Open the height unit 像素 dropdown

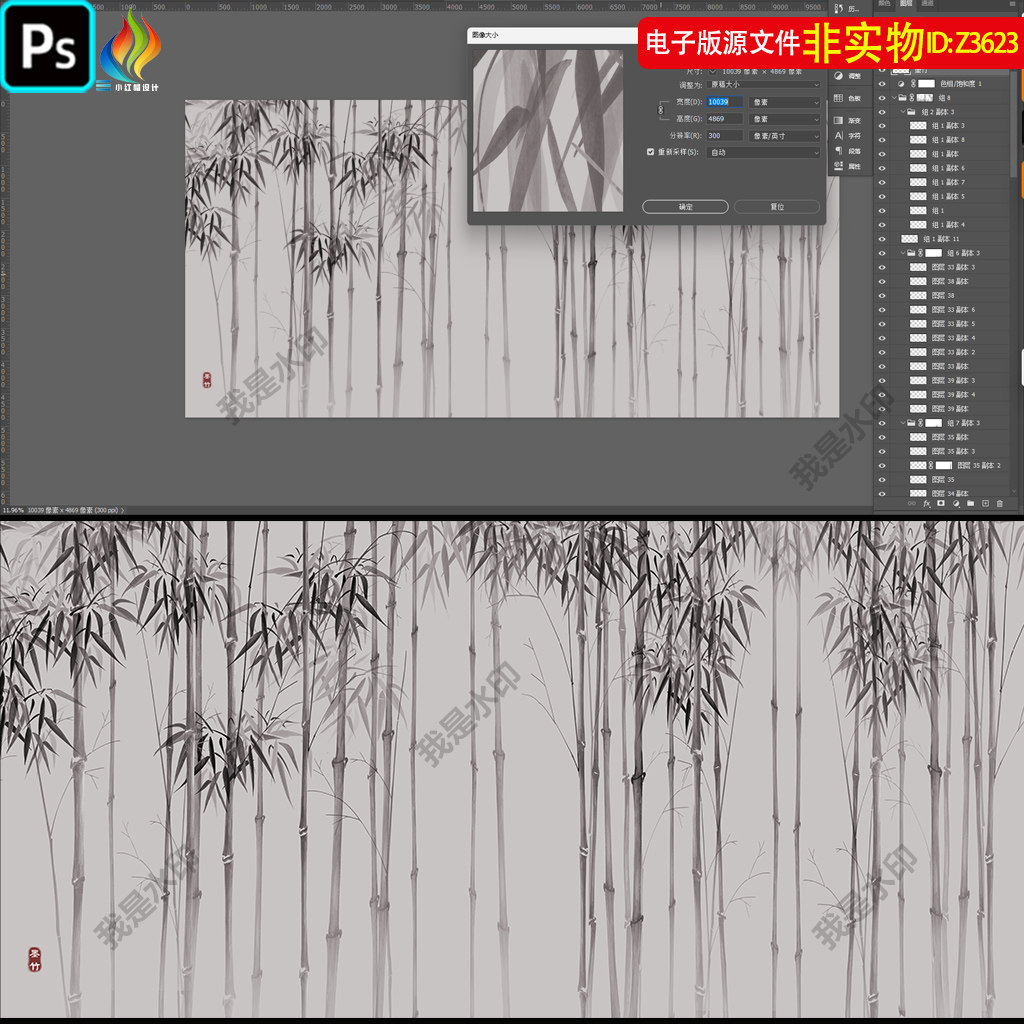(785, 119)
